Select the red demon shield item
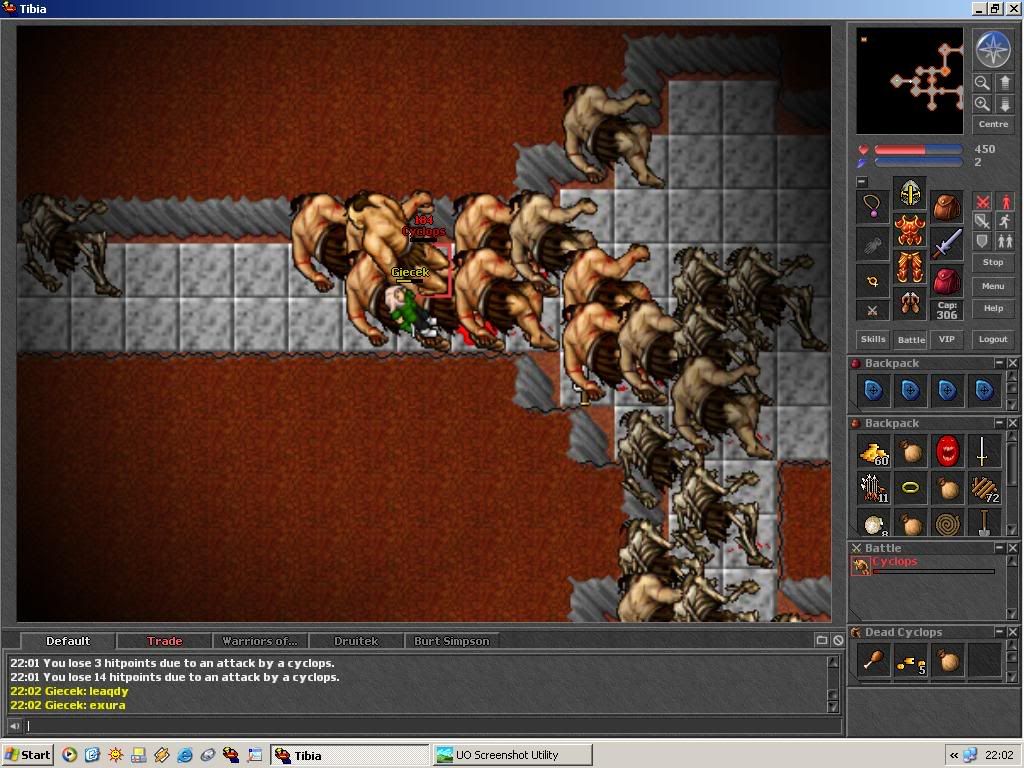Viewport: 1024px width, 768px height. pyautogui.click(x=947, y=452)
